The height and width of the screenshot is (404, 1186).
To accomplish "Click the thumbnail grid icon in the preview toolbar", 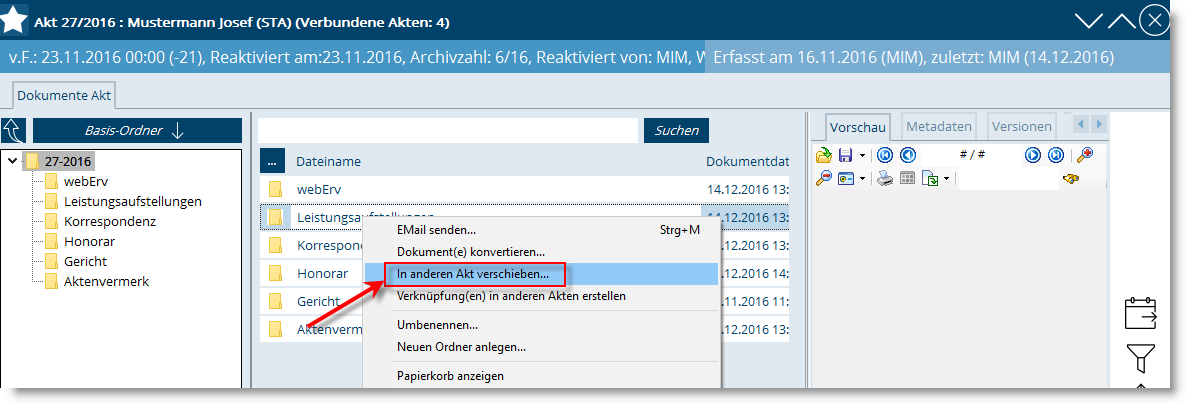I will 907,179.
